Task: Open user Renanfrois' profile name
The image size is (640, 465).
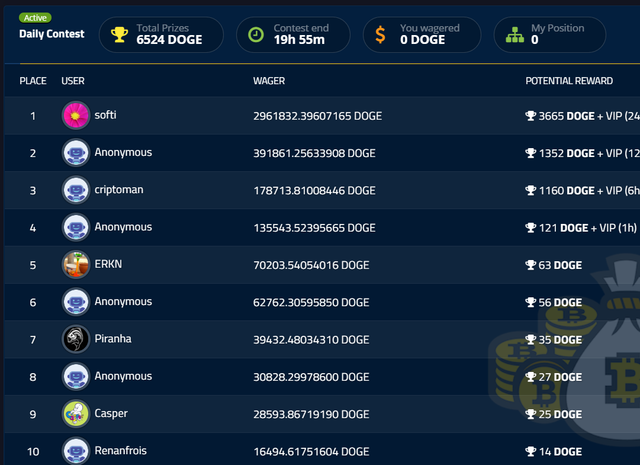Action: coord(120,451)
